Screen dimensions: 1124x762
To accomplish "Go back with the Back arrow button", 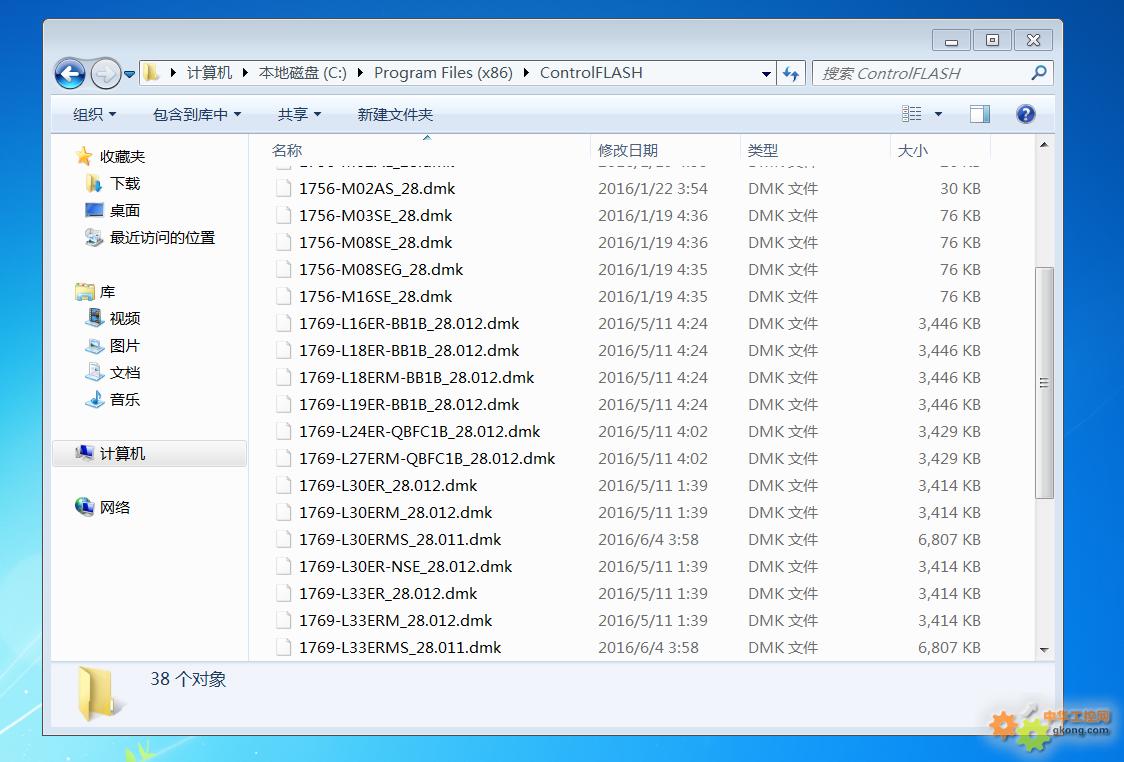I will point(70,73).
